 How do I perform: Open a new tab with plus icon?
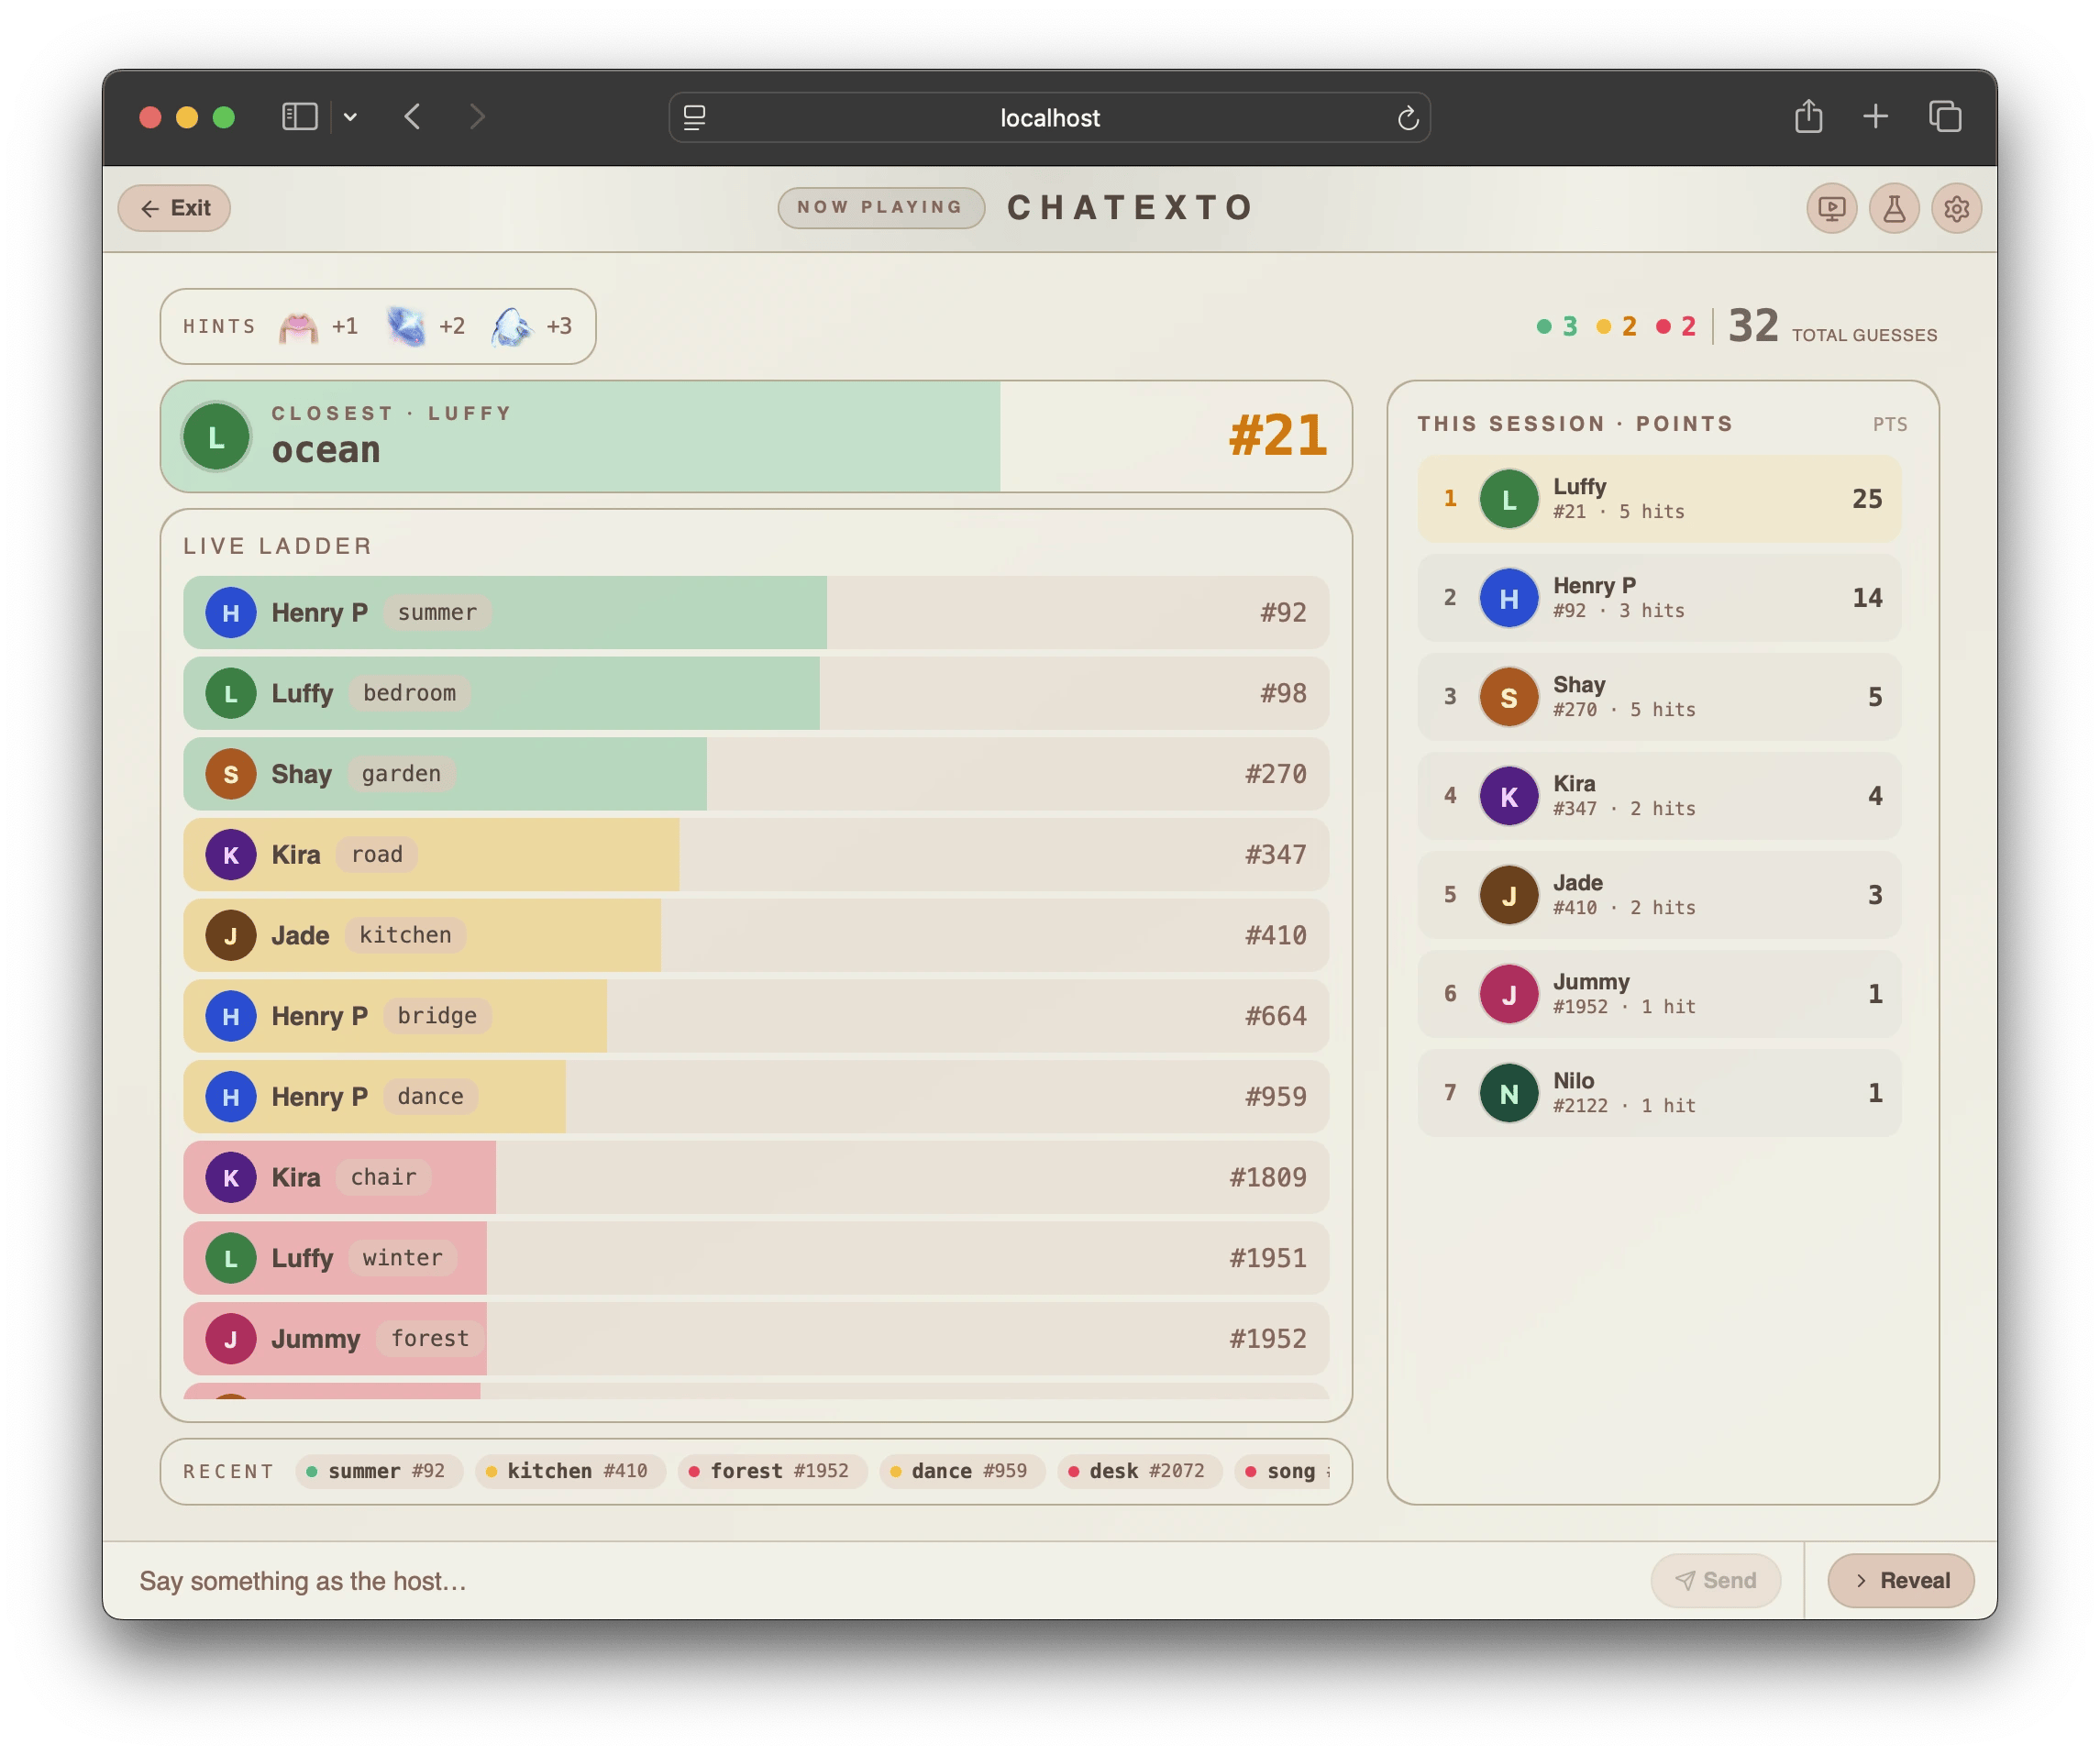1875,117
